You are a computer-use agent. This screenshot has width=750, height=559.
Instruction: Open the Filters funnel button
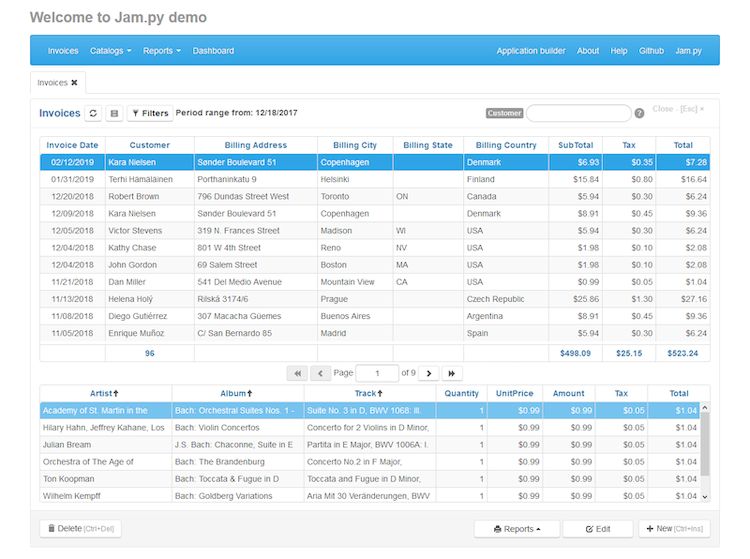coord(149,114)
